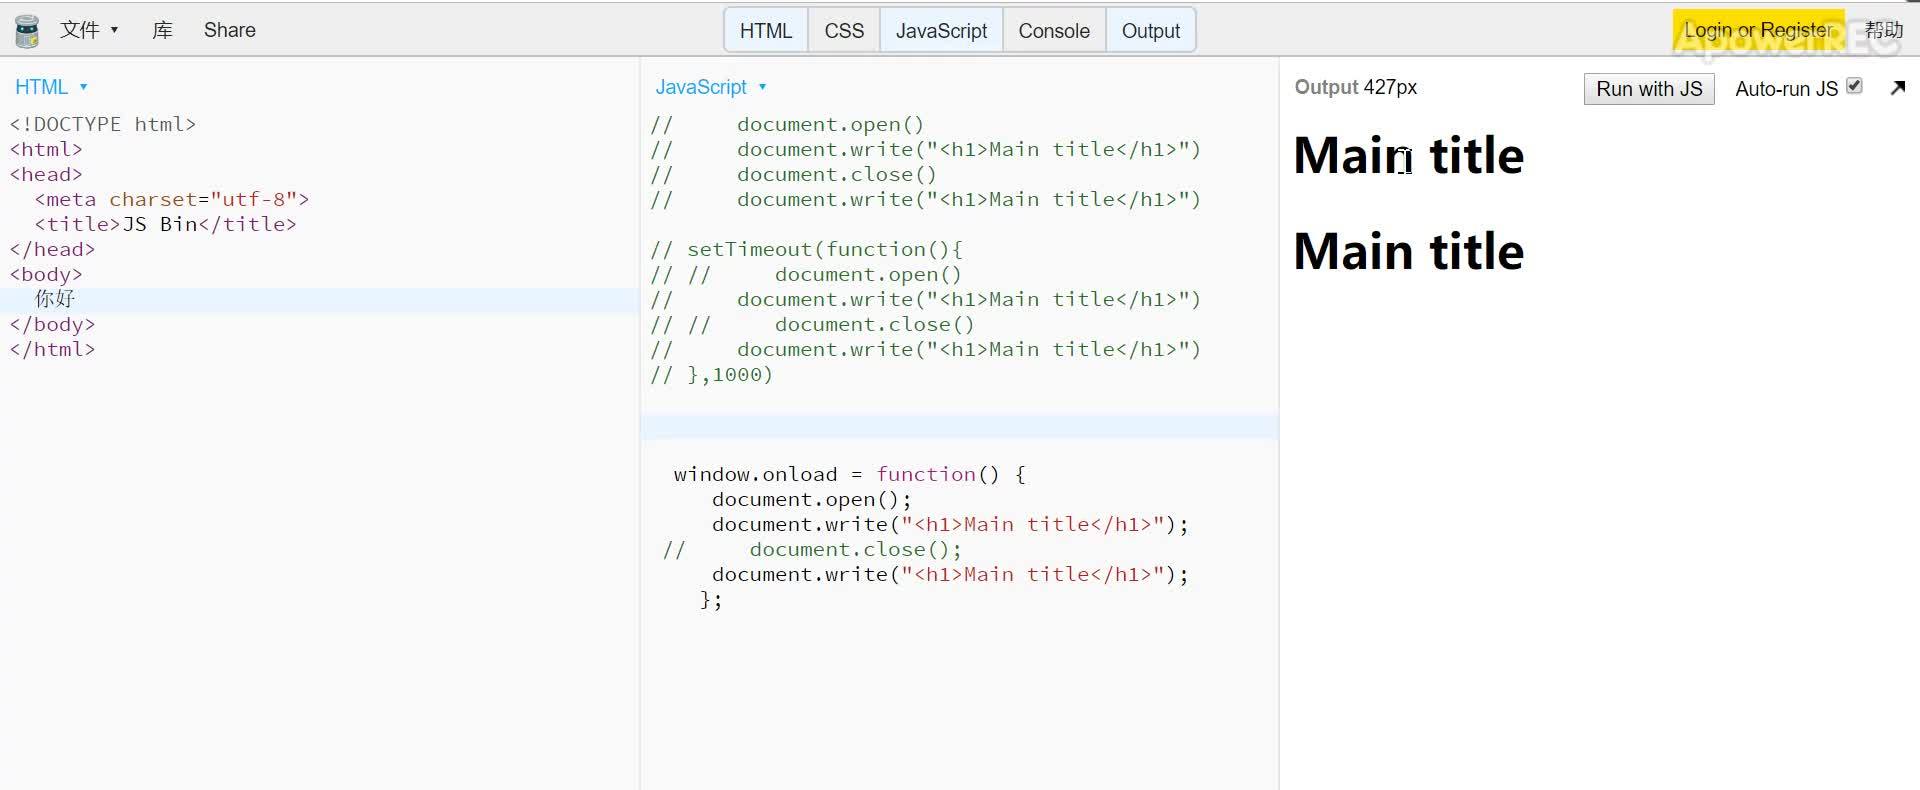The height and width of the screenshot is (790, 1920).
Task: Toggle the HTML panel tab
Action: 766,31
